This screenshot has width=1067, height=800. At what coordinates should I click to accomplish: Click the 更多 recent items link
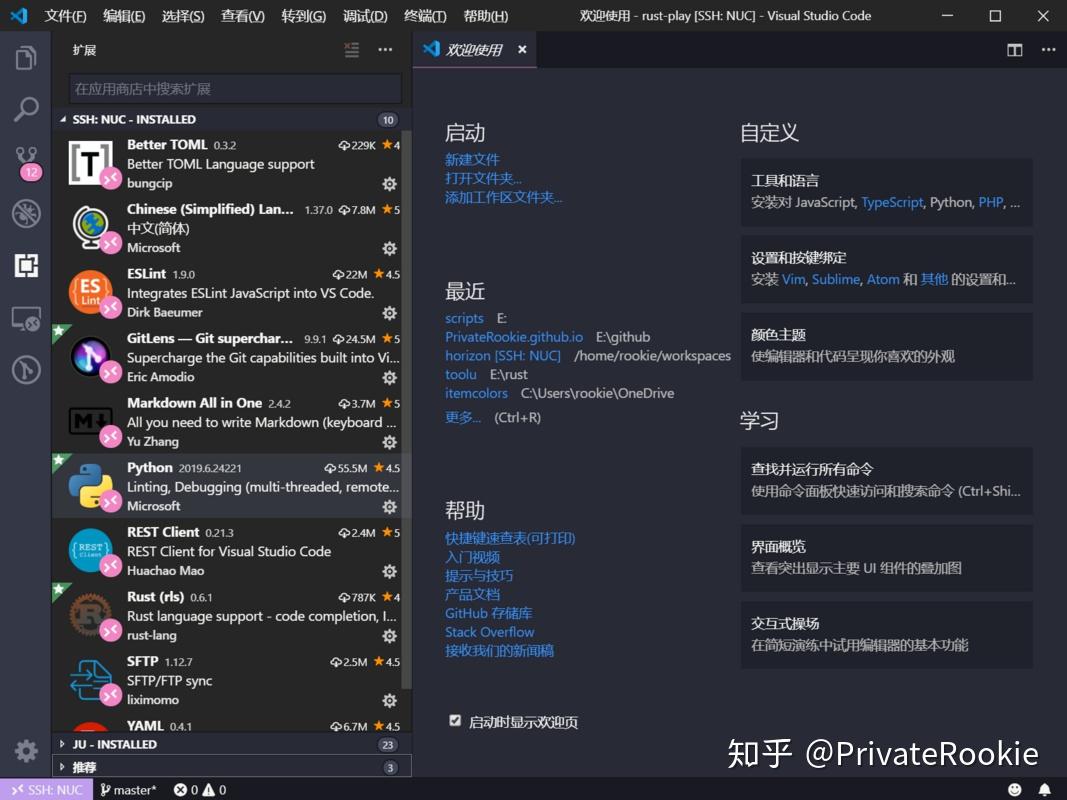coord(463,417)
